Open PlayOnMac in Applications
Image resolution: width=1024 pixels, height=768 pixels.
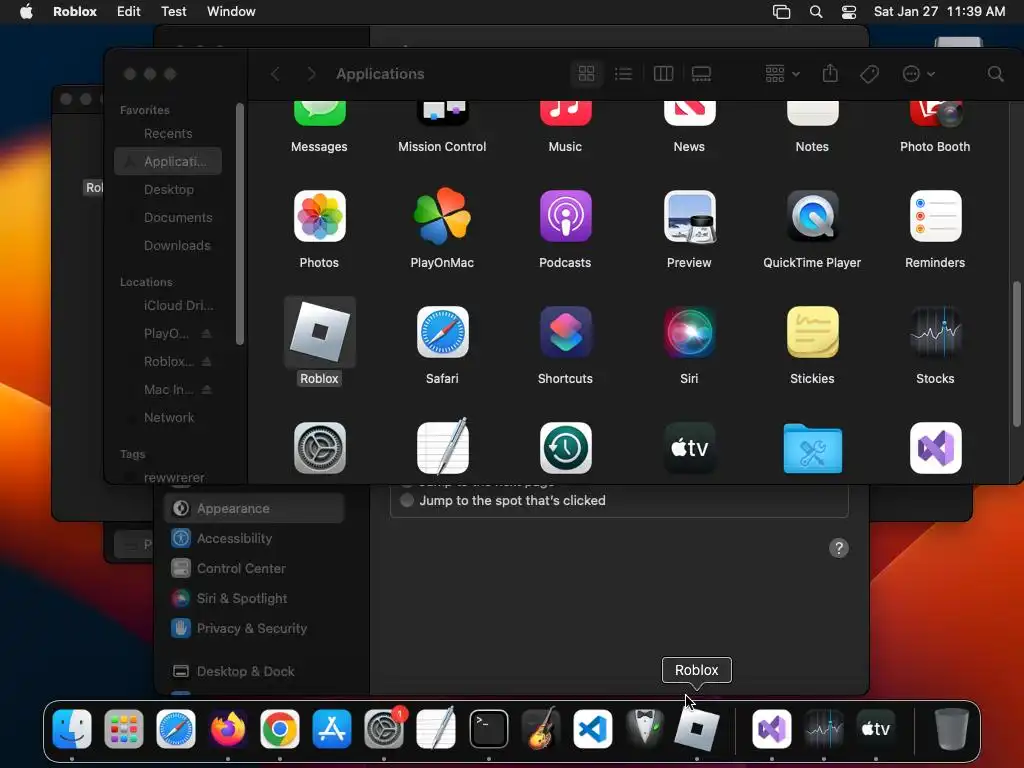click(442, 216)
